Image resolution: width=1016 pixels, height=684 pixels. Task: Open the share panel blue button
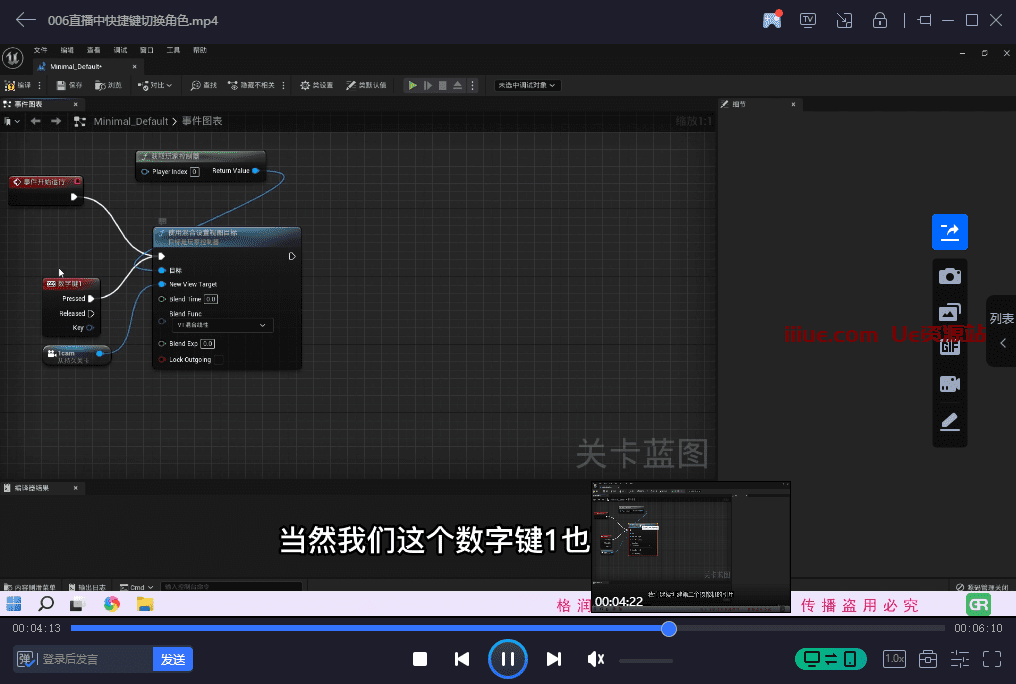tap(949, 232)
